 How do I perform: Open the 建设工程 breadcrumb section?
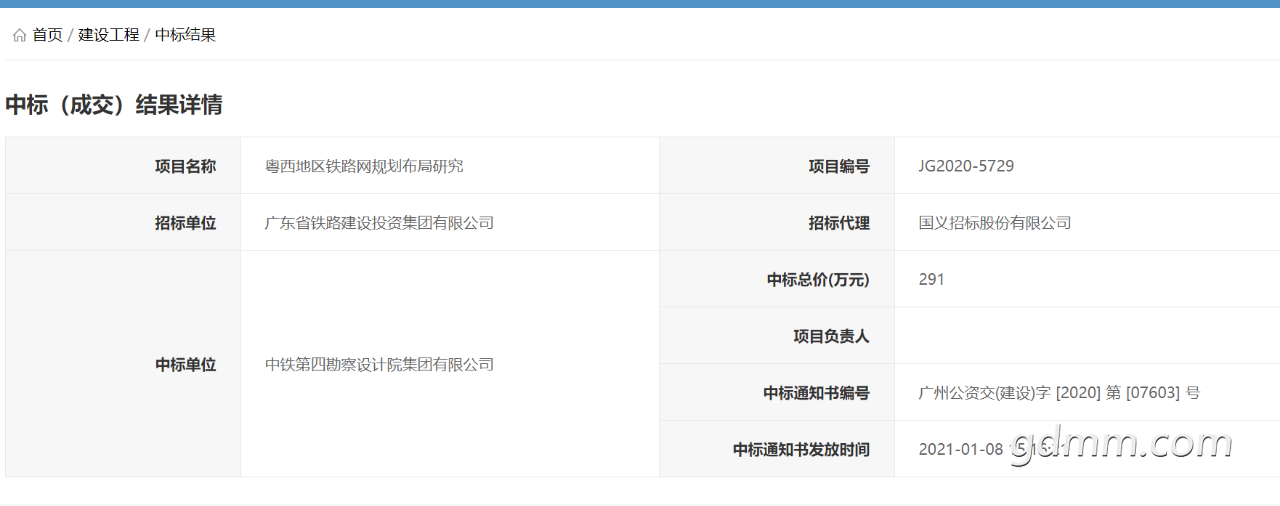pyautogui.click(x=109, y=35)
